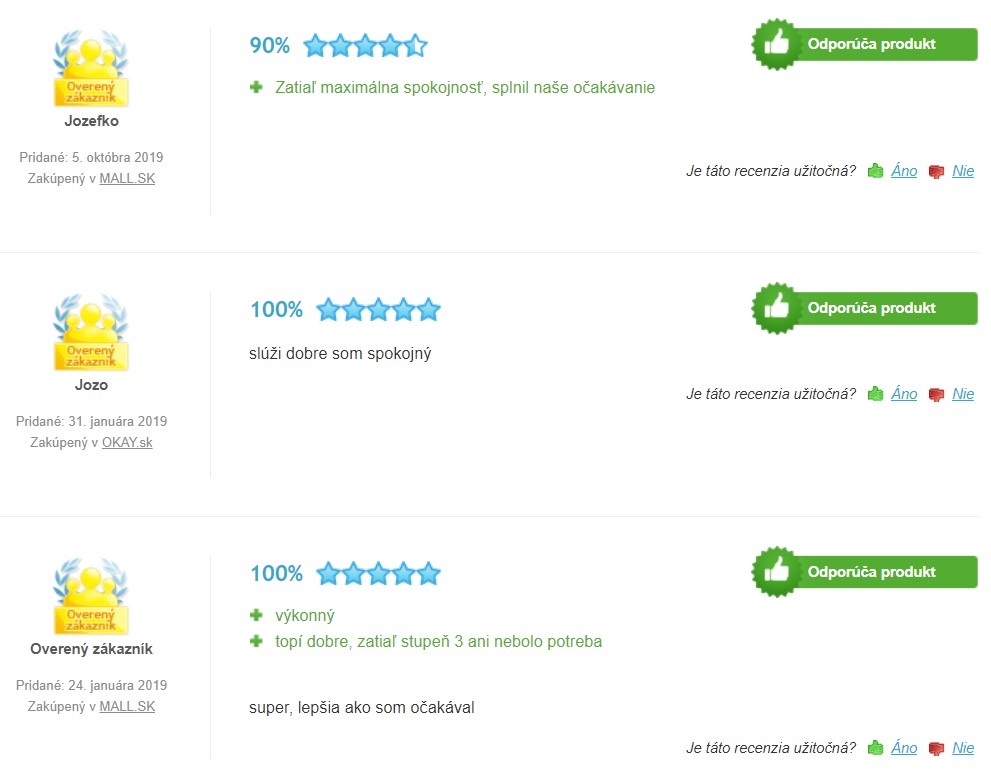
Task: Click thumbs-down icon in the 24. januára review
Action: [936, 748]
